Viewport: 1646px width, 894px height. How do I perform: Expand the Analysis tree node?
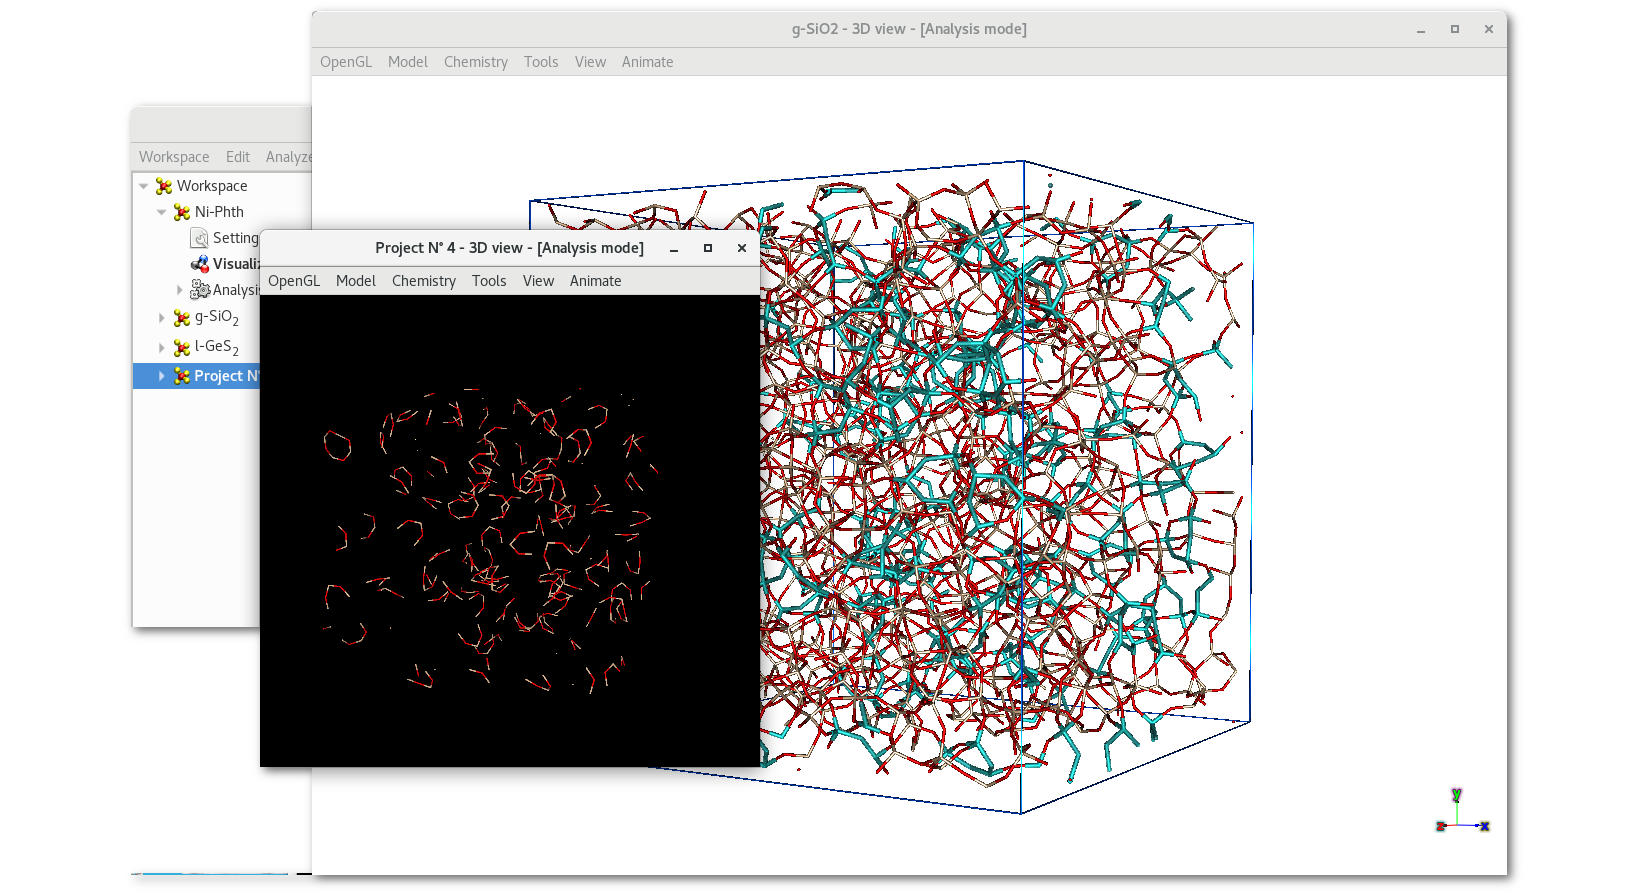[180, 290]
